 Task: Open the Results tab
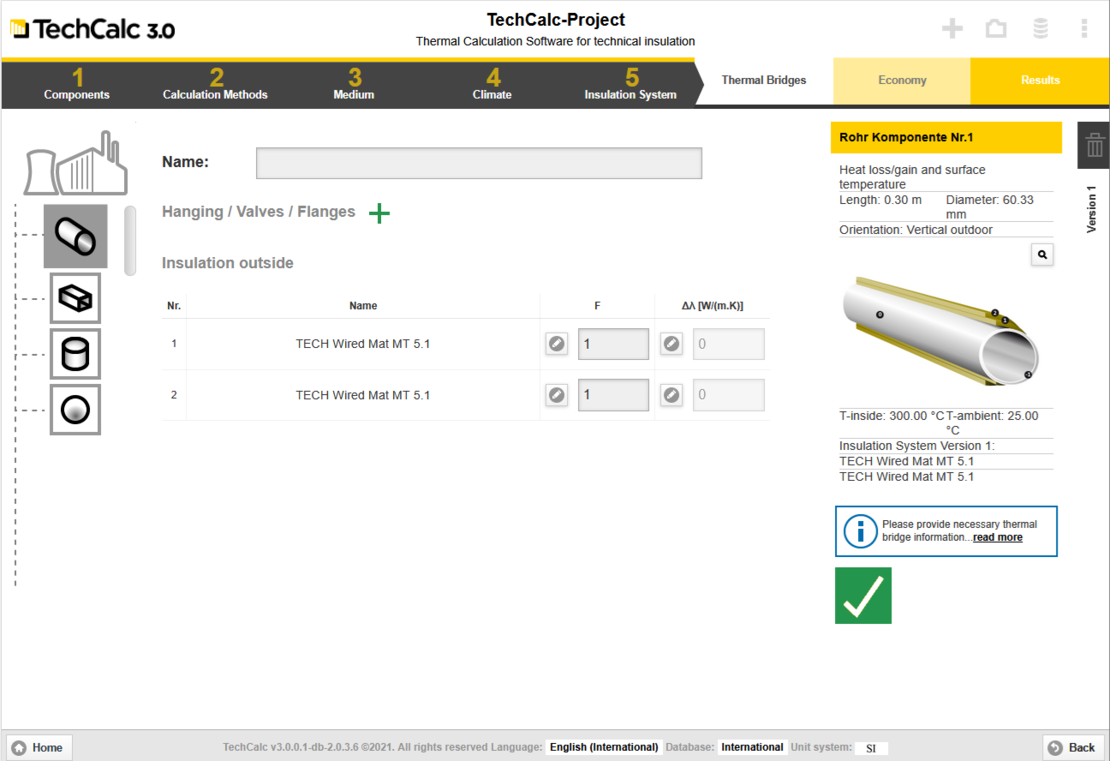pyautogui.click(x=1040, y=80)
